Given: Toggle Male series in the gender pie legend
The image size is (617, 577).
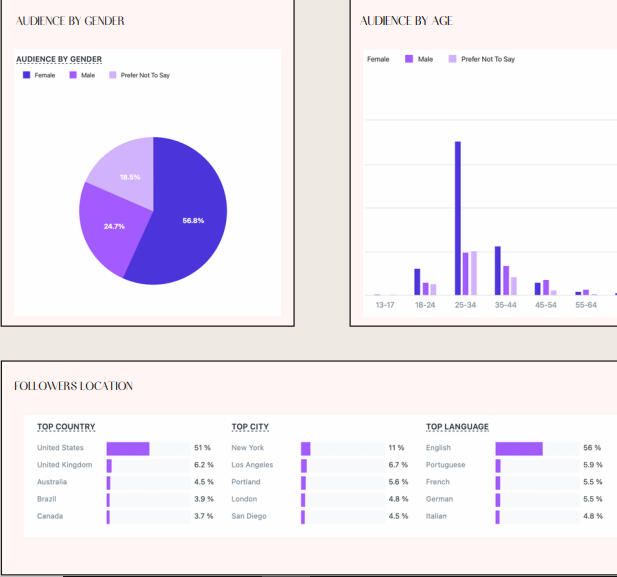Looking at the screenshot, I should [73, 75].
